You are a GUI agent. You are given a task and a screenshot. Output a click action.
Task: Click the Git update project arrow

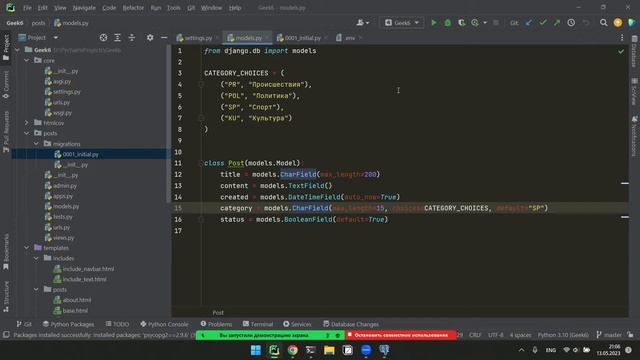pyautogui.click(x=529, y=23)
